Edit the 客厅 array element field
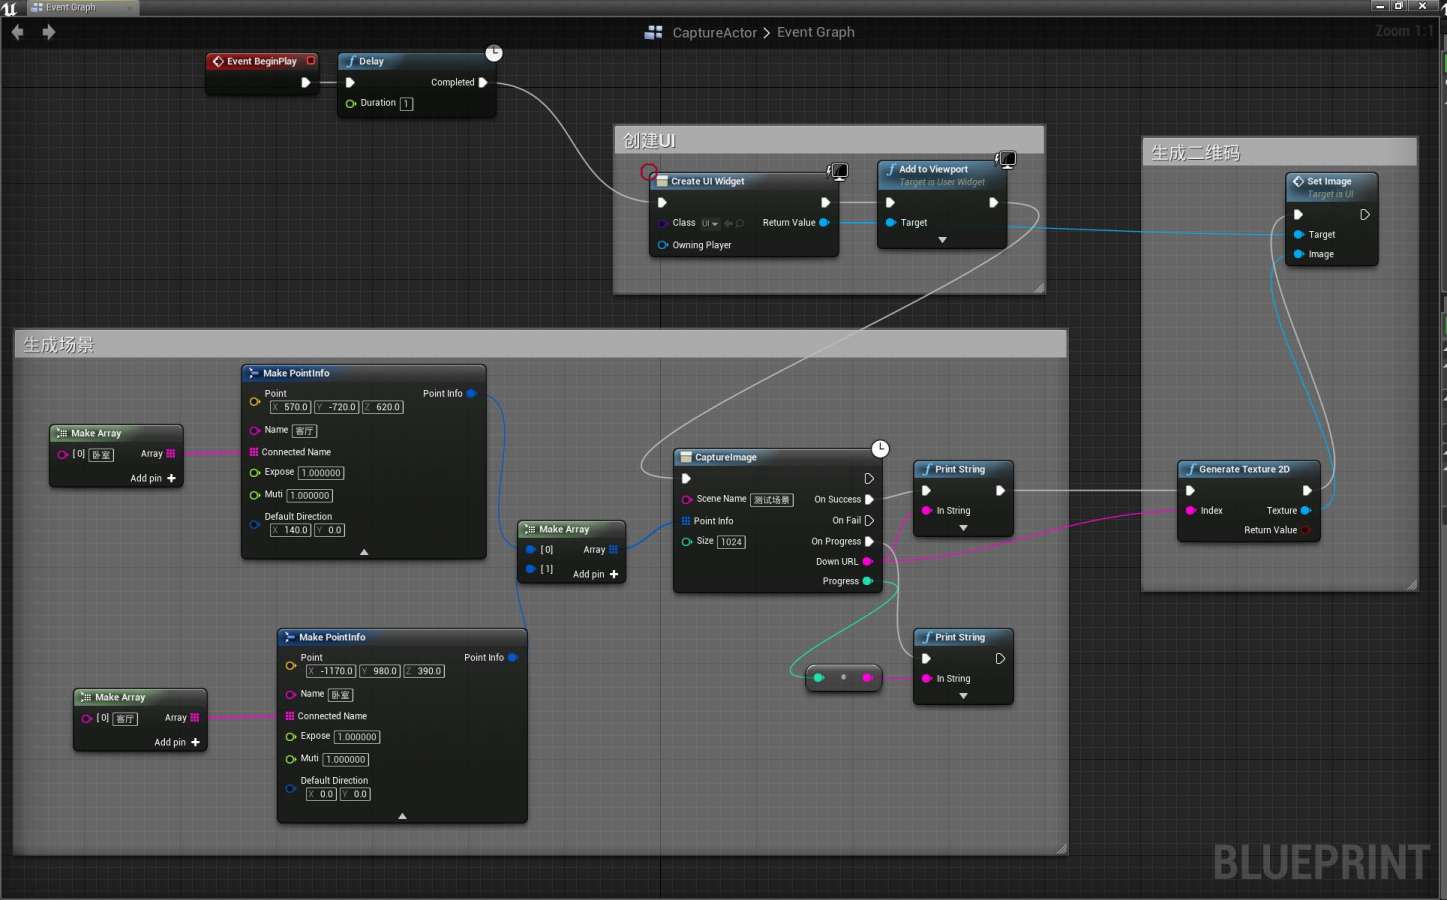This screenshot has height=900, width=1447. 125,719
